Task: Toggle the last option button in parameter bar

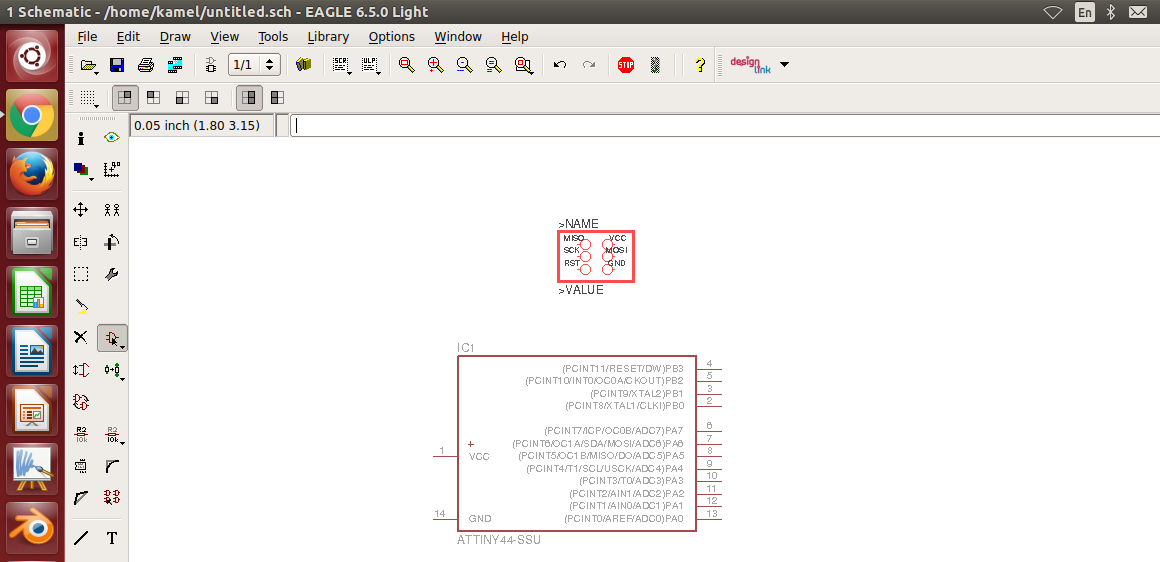Action: coord(277,97)
